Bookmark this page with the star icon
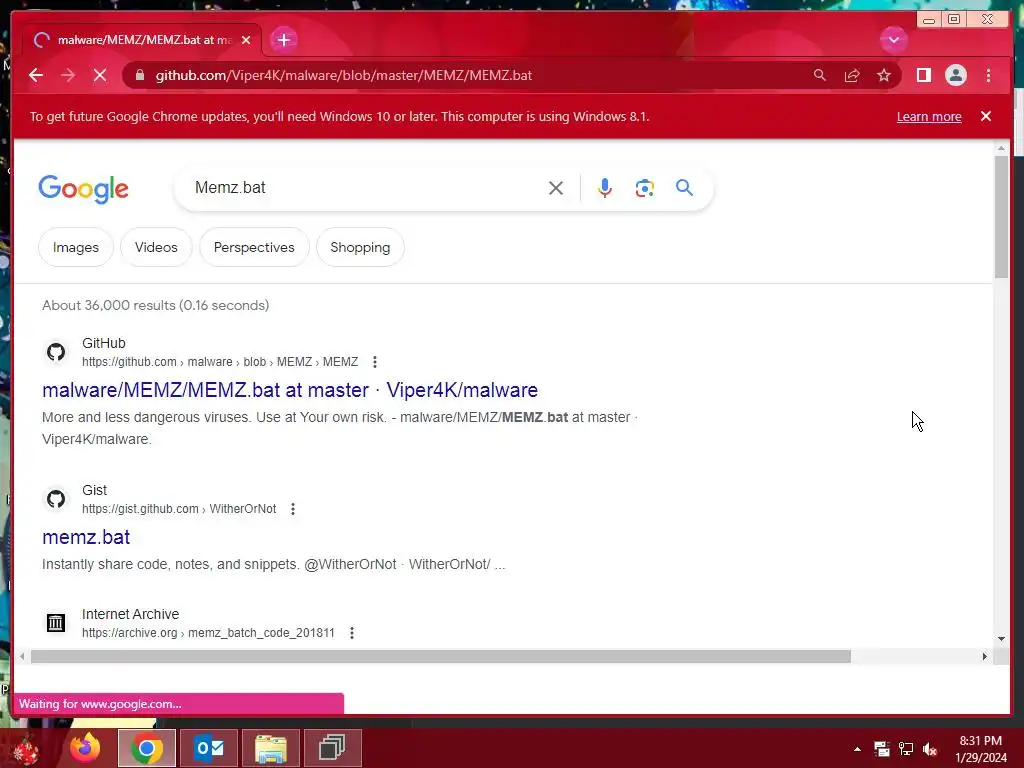 coord(884,75)
